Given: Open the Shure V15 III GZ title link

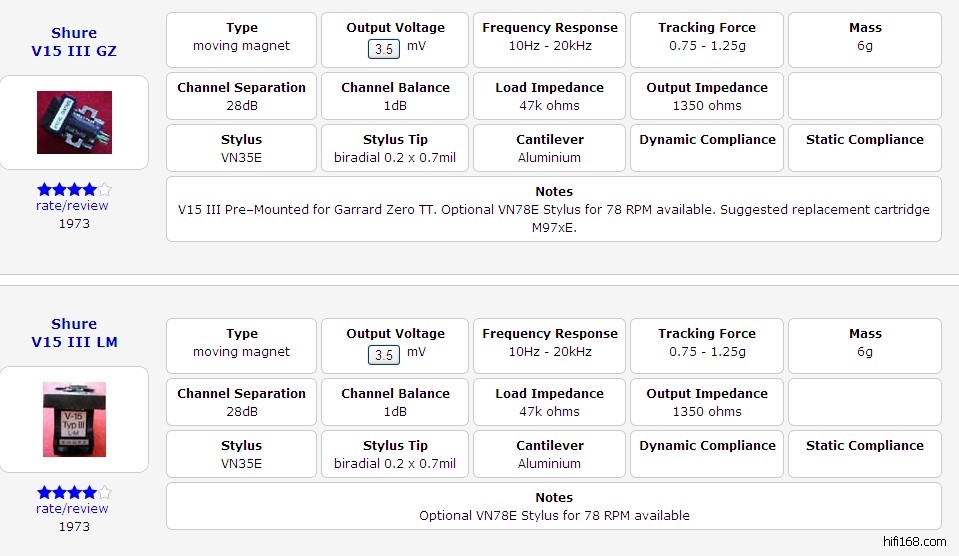Looking at the screenshot, I should pos(74,42).
